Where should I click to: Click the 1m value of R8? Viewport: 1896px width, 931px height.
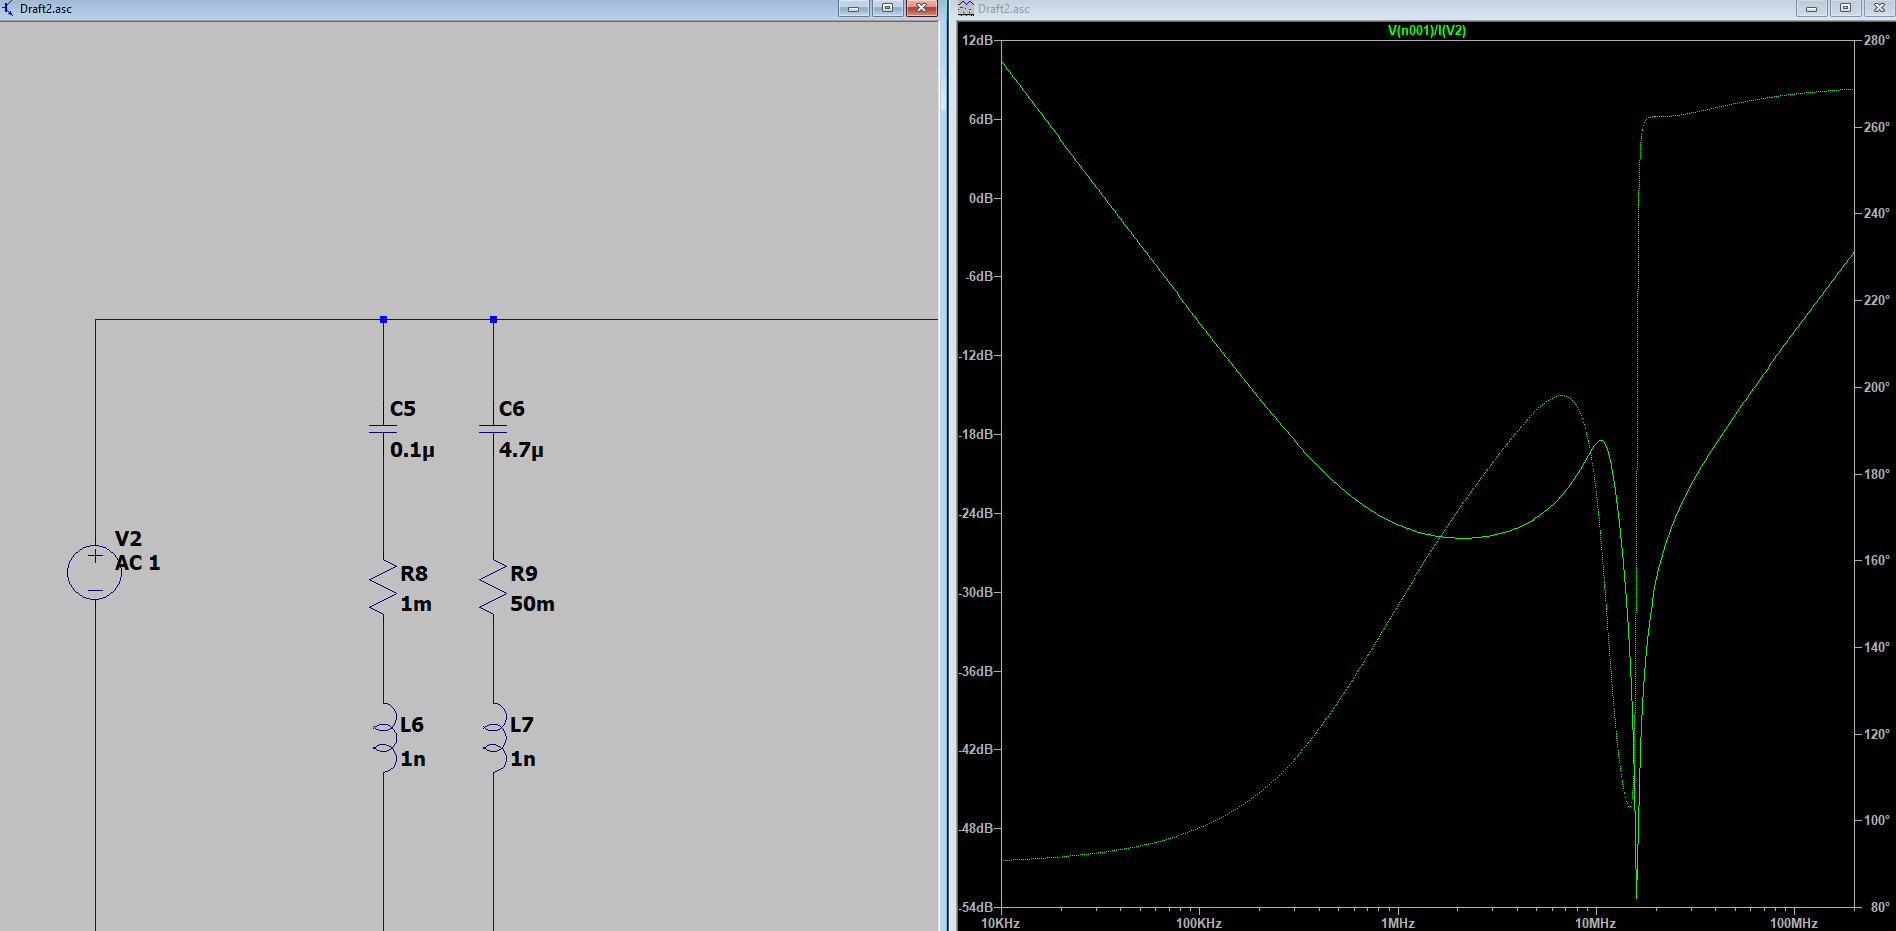point(416,604)
